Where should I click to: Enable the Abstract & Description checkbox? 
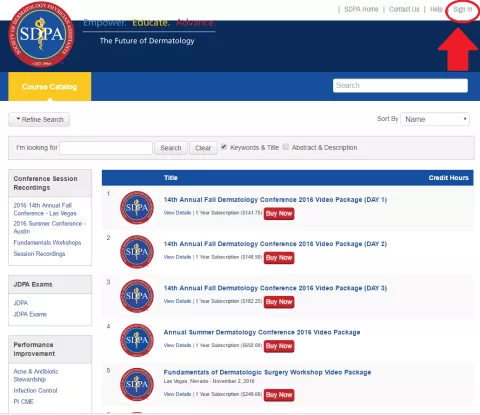pyautogui.click(x=286, y=147)
